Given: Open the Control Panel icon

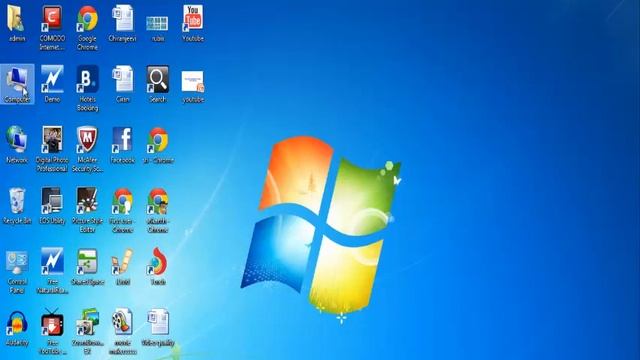Looking at the screenshot, I should tap(17, 262).
